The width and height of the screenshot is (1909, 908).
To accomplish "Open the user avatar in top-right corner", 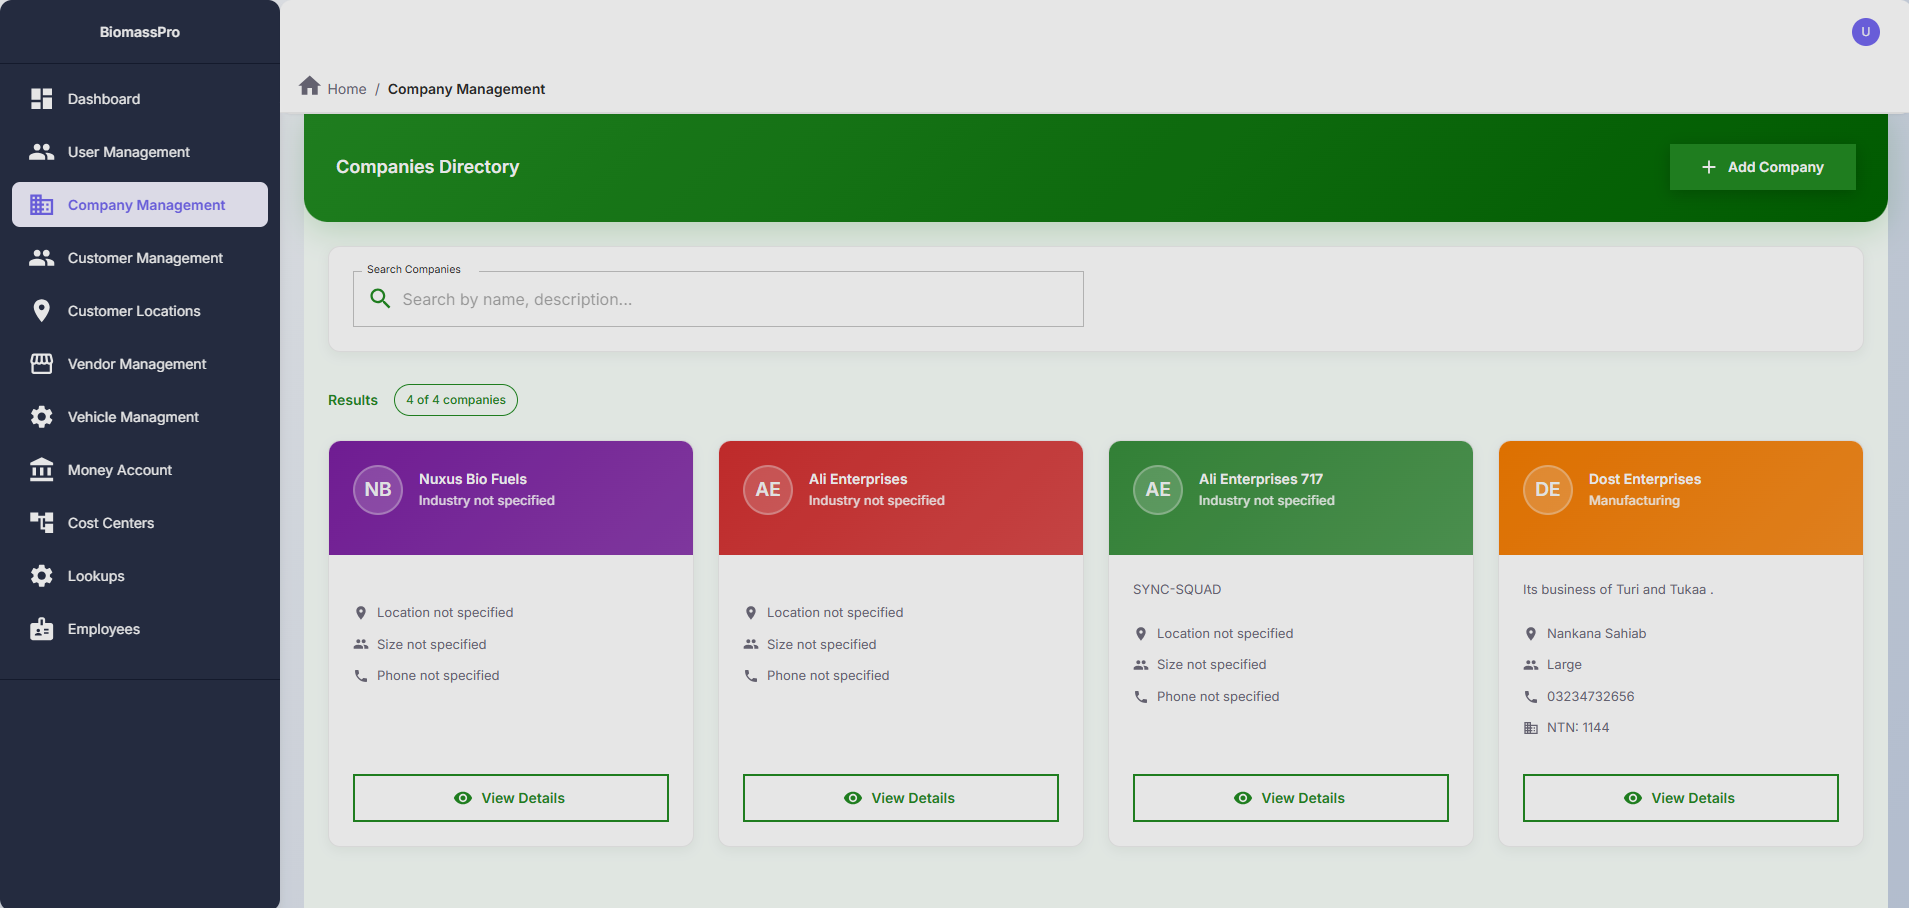I will coord(1865,32).
